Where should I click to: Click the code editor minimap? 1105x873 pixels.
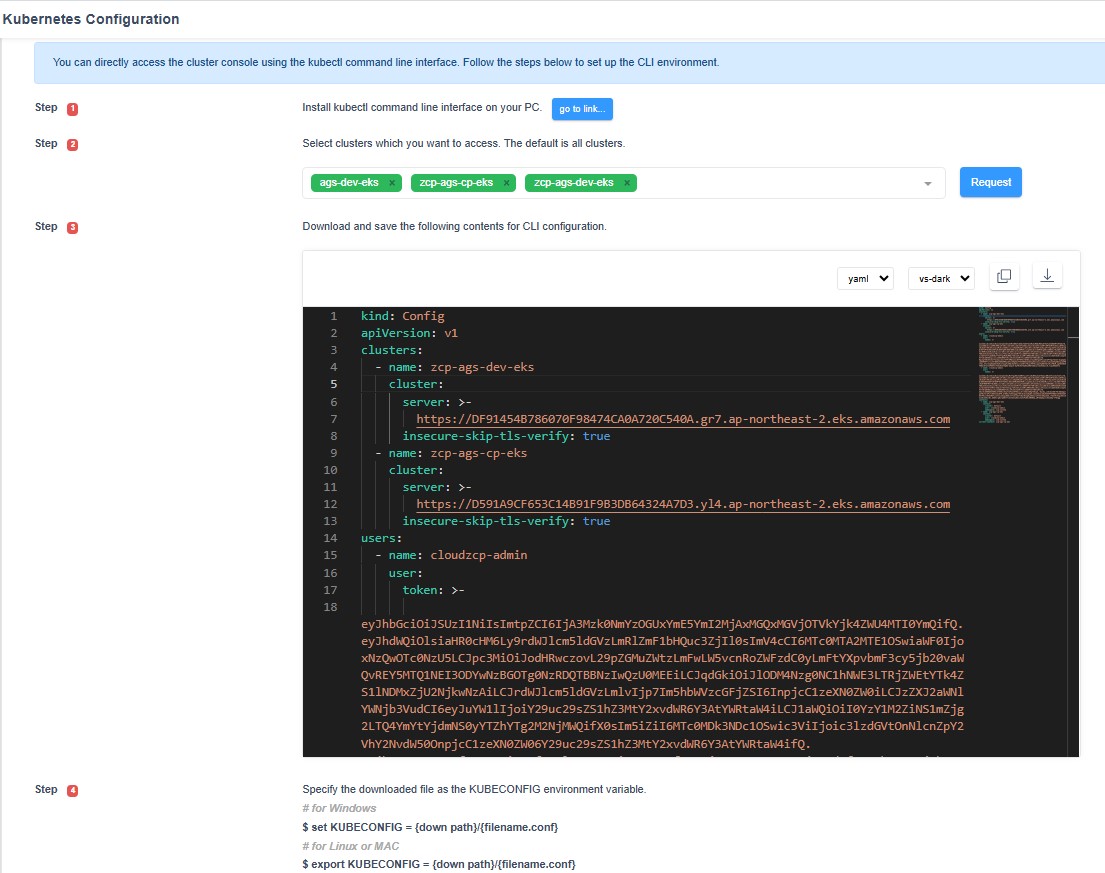[1022, 365]
